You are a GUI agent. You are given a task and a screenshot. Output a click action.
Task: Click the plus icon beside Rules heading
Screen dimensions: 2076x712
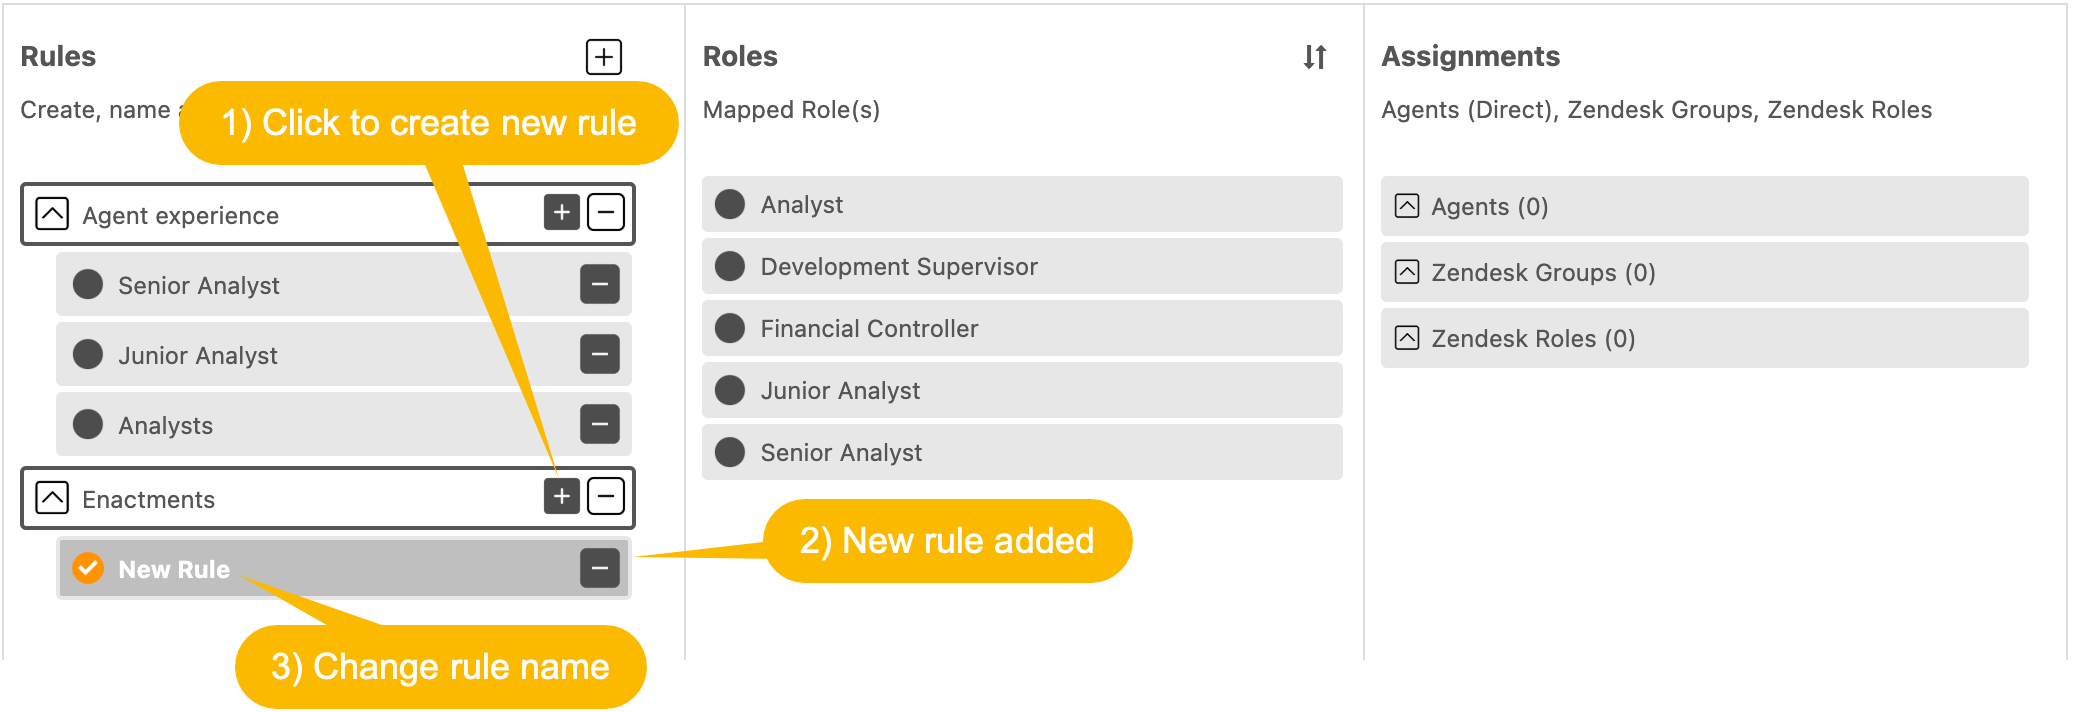[x=603, y=57]
